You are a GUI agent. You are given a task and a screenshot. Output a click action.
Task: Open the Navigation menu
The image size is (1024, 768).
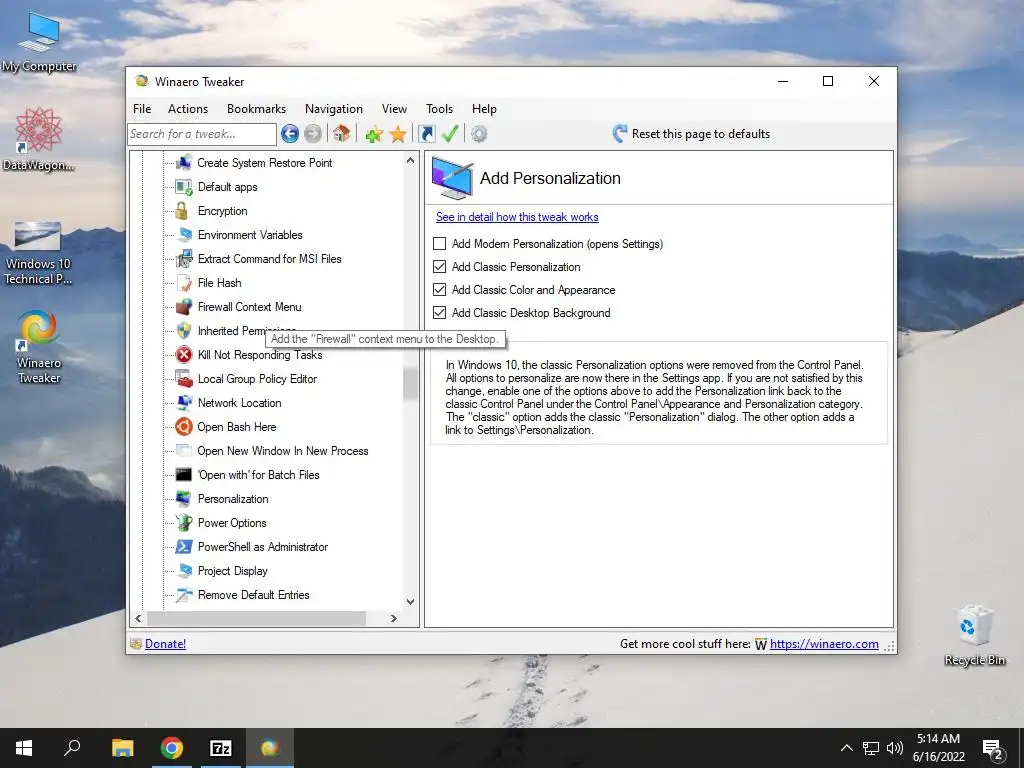coord(334,108)
